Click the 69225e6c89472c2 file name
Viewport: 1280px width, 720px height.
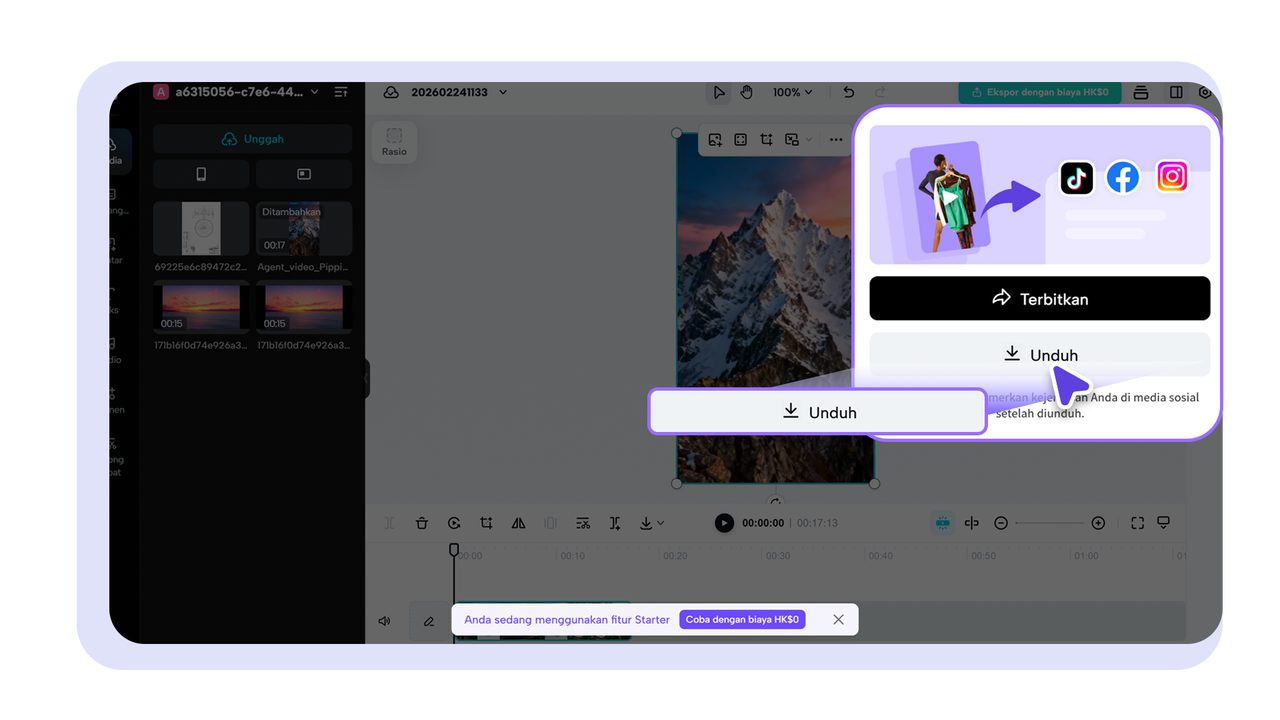click(201, 267)
